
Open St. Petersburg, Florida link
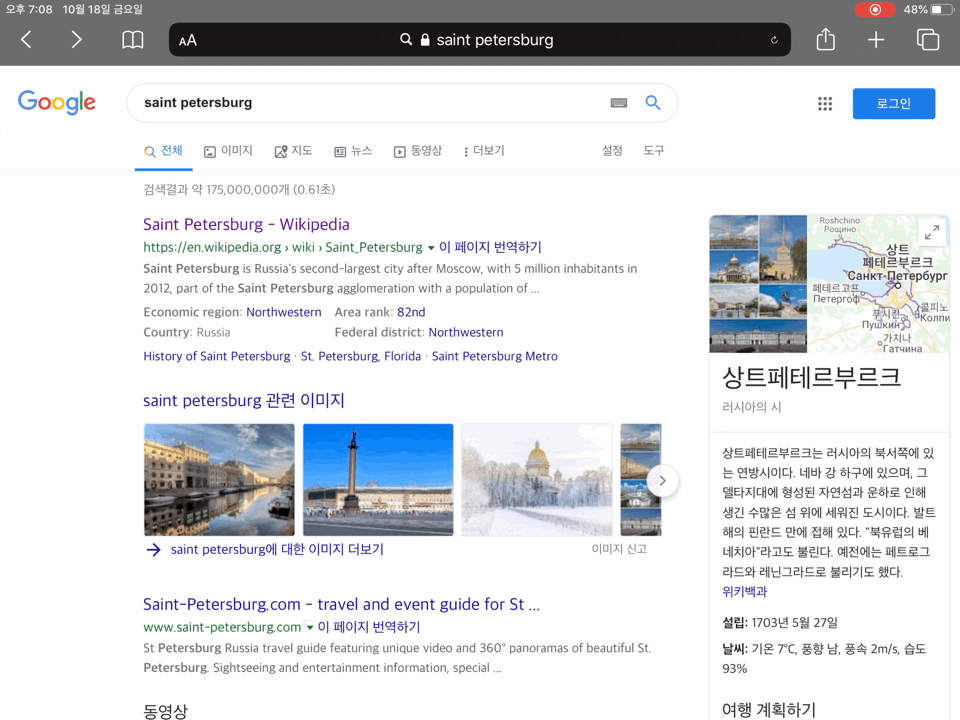(x=361, y=356)
